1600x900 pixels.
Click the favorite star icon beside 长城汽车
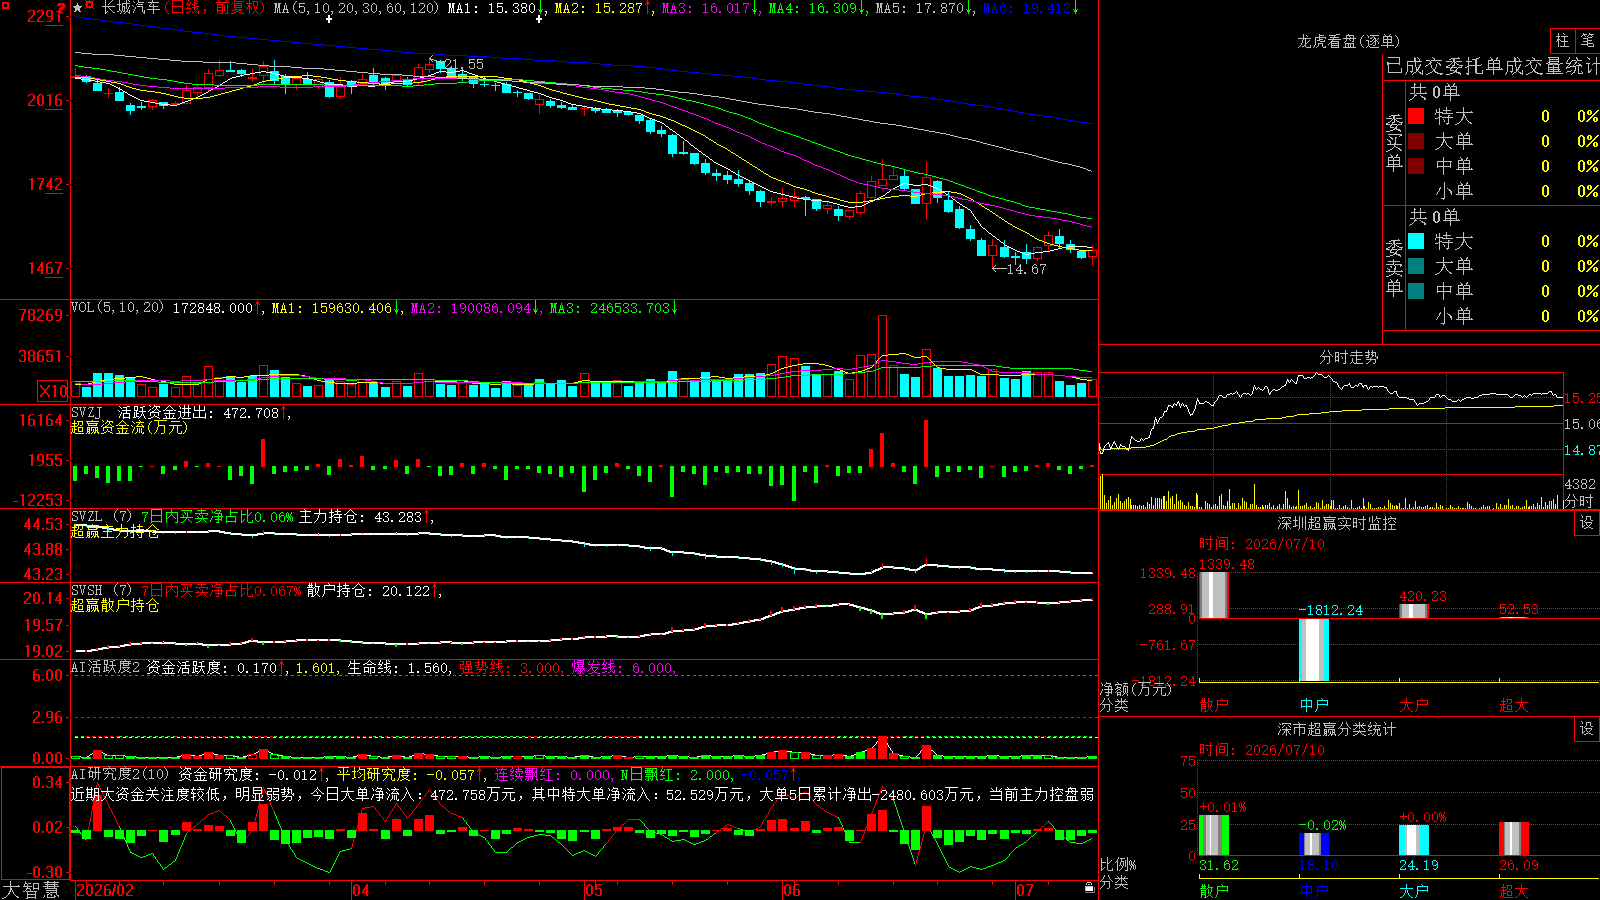pos(78,8)
